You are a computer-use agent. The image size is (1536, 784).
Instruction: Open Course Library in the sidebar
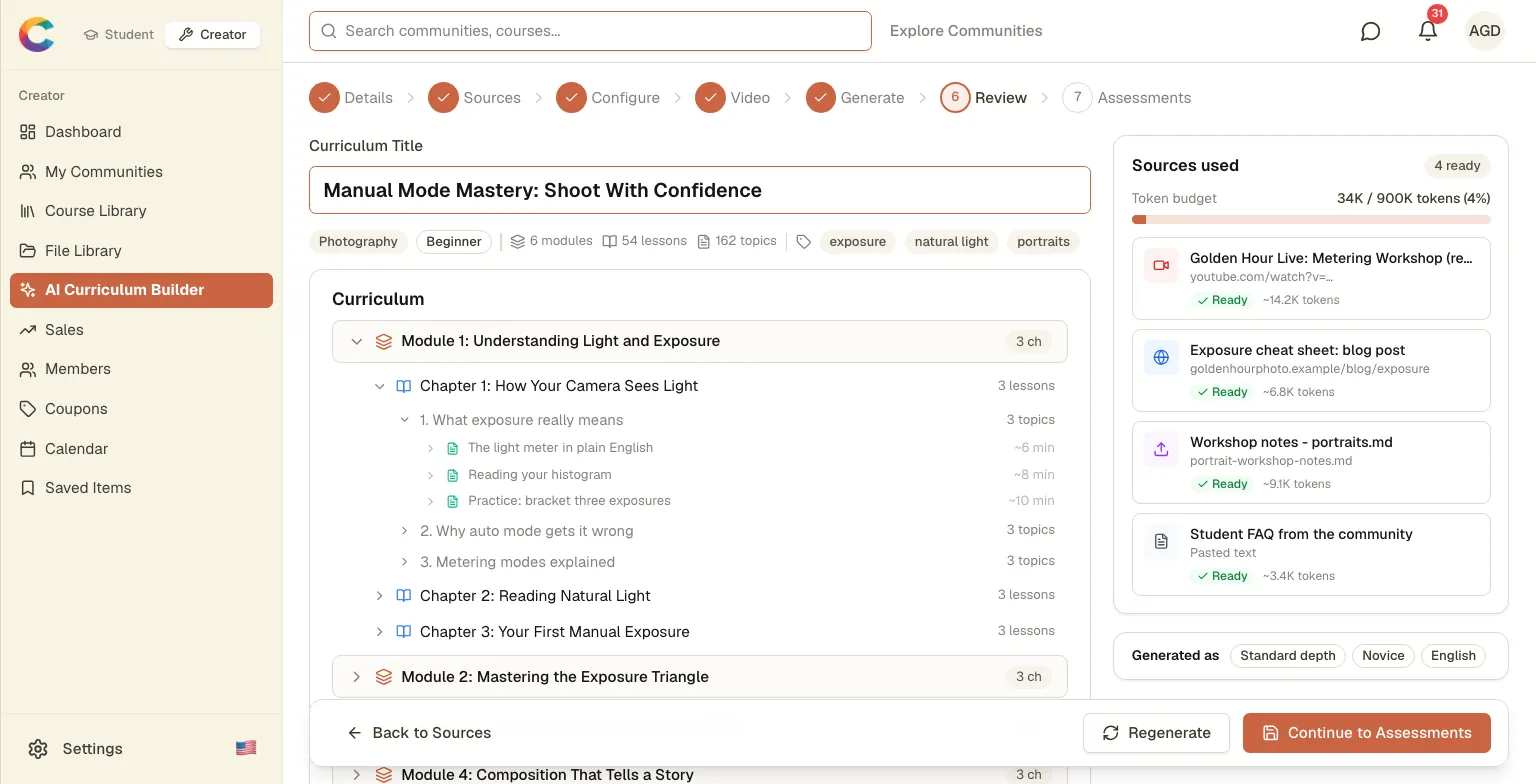[141, 211]
